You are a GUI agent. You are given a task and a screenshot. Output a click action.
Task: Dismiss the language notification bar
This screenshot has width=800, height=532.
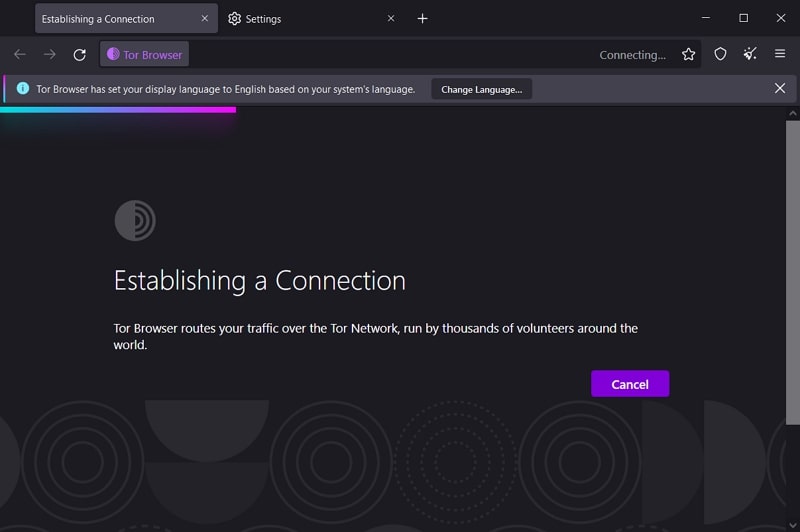(780, 88)
